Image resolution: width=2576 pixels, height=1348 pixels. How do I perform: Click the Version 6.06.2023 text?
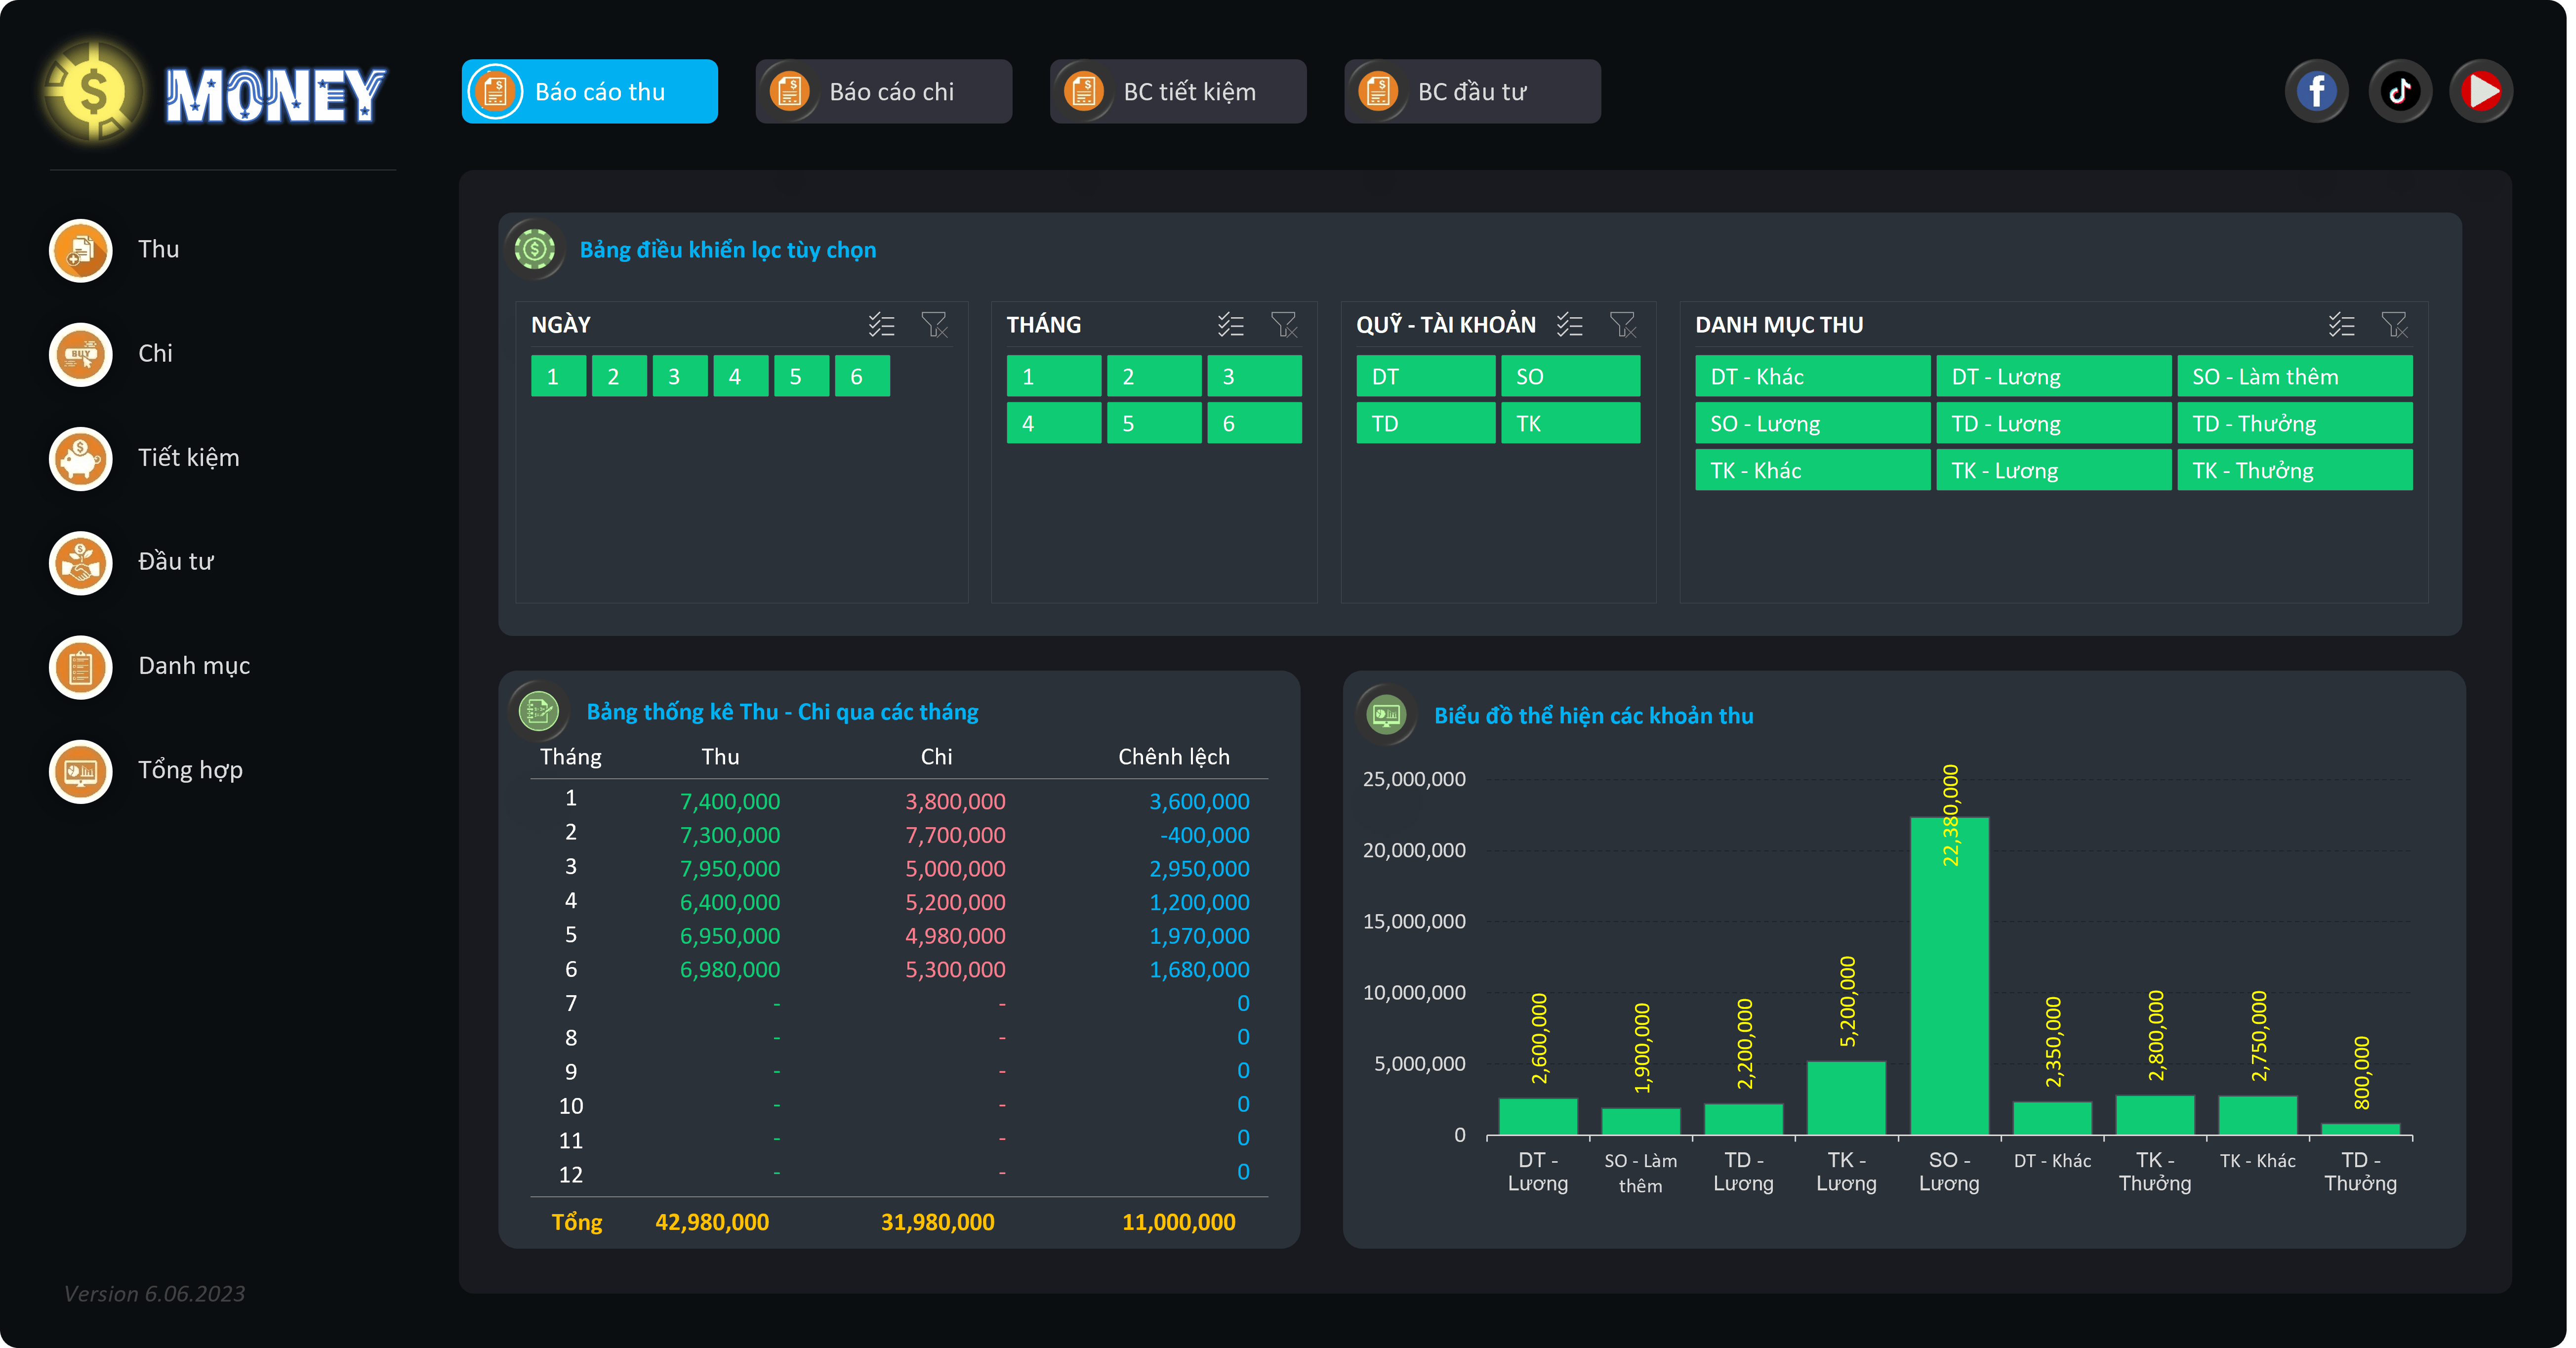(x=154, y=1294)
